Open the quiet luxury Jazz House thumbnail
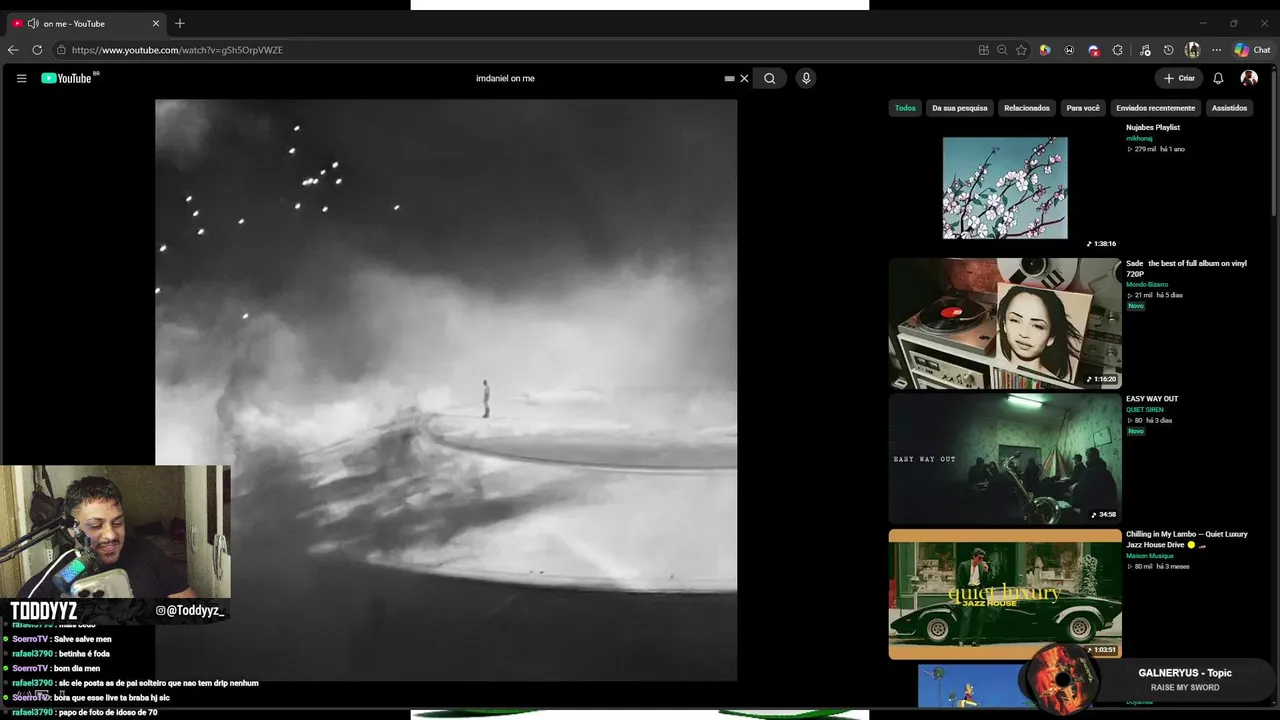The height and width of the screenshot is (720, 1280). pyautogui.click(x=1005, y=594)
